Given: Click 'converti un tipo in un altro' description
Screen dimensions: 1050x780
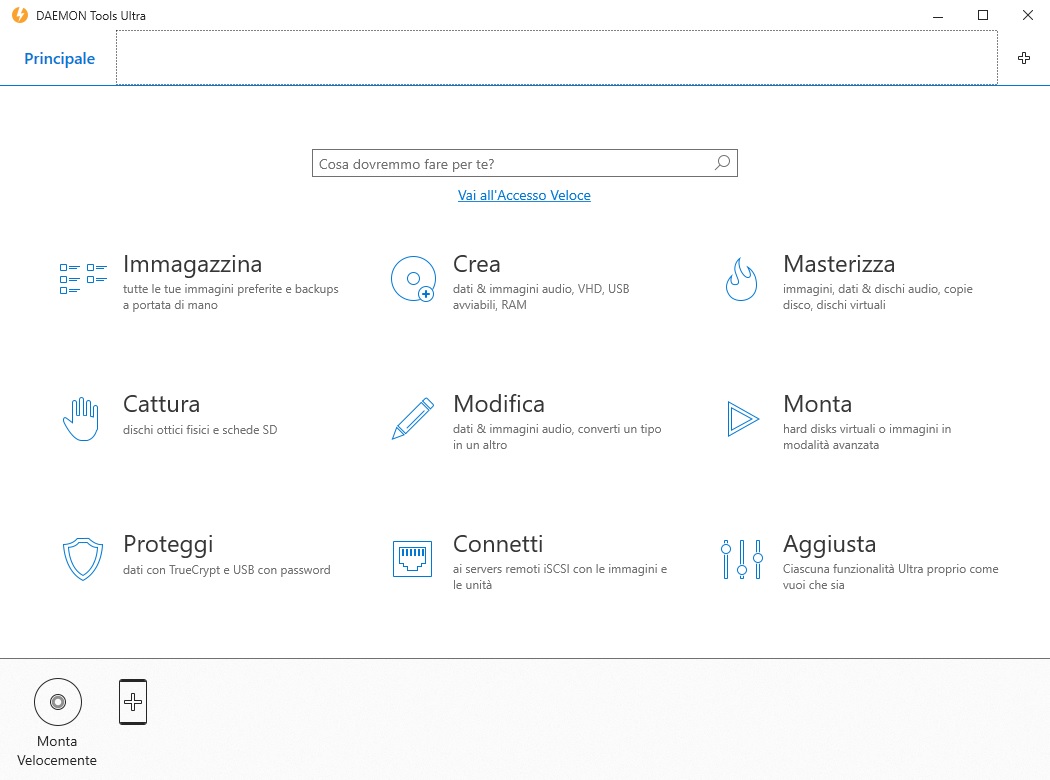Looking at the screenshot, I should tap(557, 437).
